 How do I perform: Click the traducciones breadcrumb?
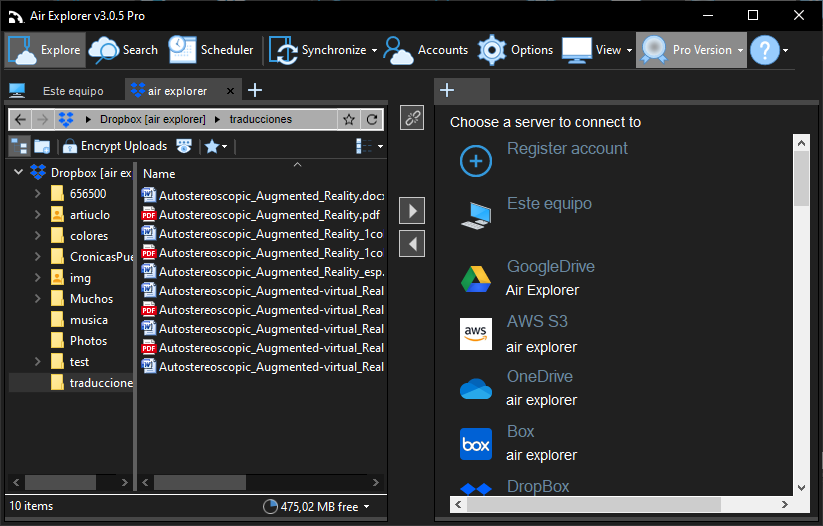click(260, 119)
